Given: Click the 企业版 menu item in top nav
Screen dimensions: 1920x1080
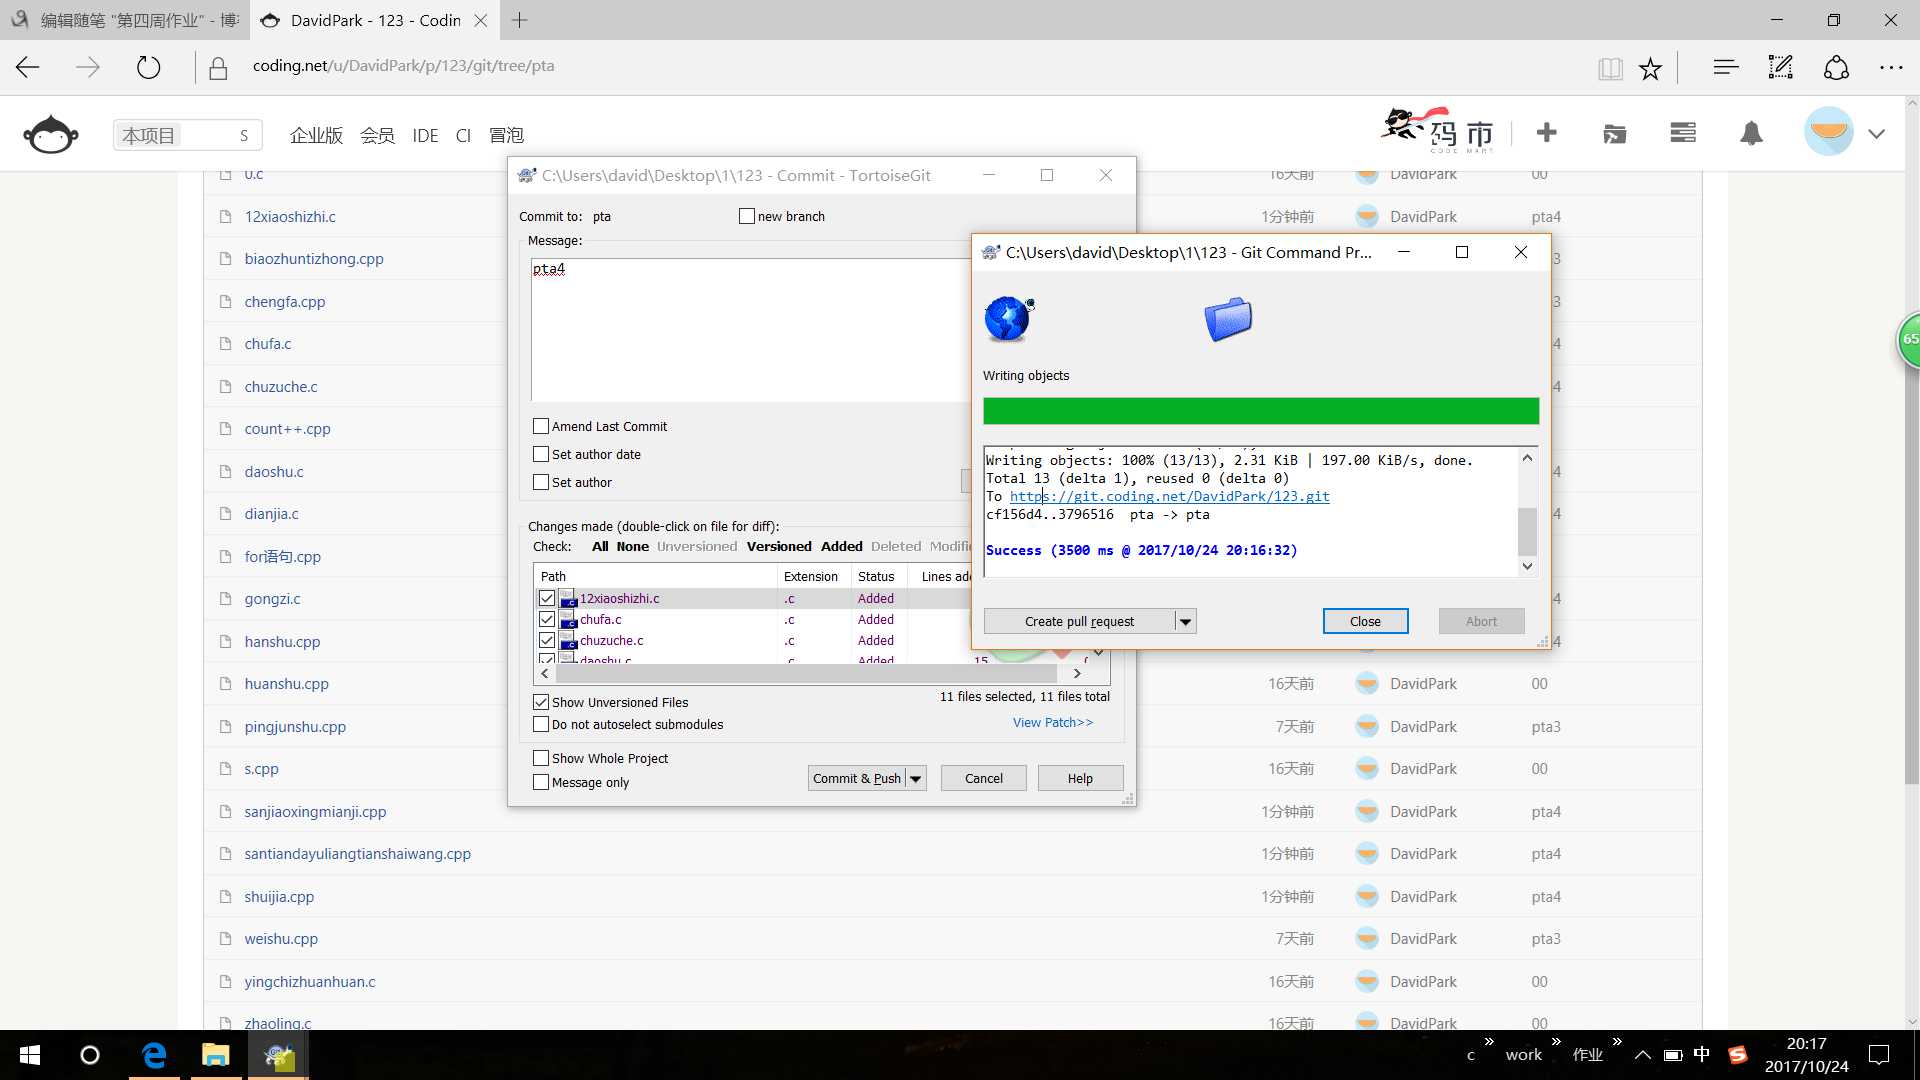Looking at the screenshot, I should pyautogui.click(x=316, y=135).
